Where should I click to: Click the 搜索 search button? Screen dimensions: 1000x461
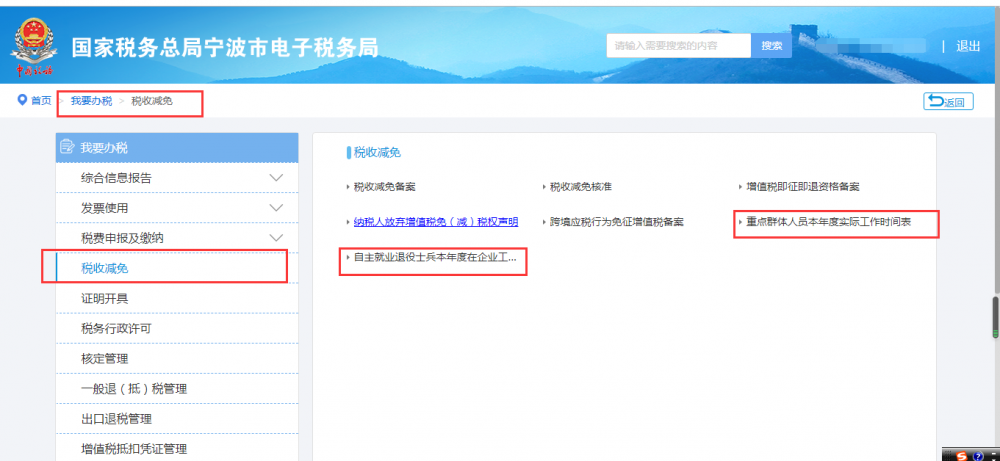tap(771, 46)
